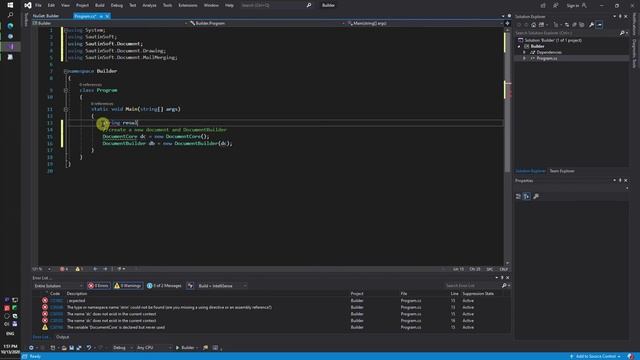Collapse the Builder project node
Screen dimensions: 640x360
tap(519, 46)
